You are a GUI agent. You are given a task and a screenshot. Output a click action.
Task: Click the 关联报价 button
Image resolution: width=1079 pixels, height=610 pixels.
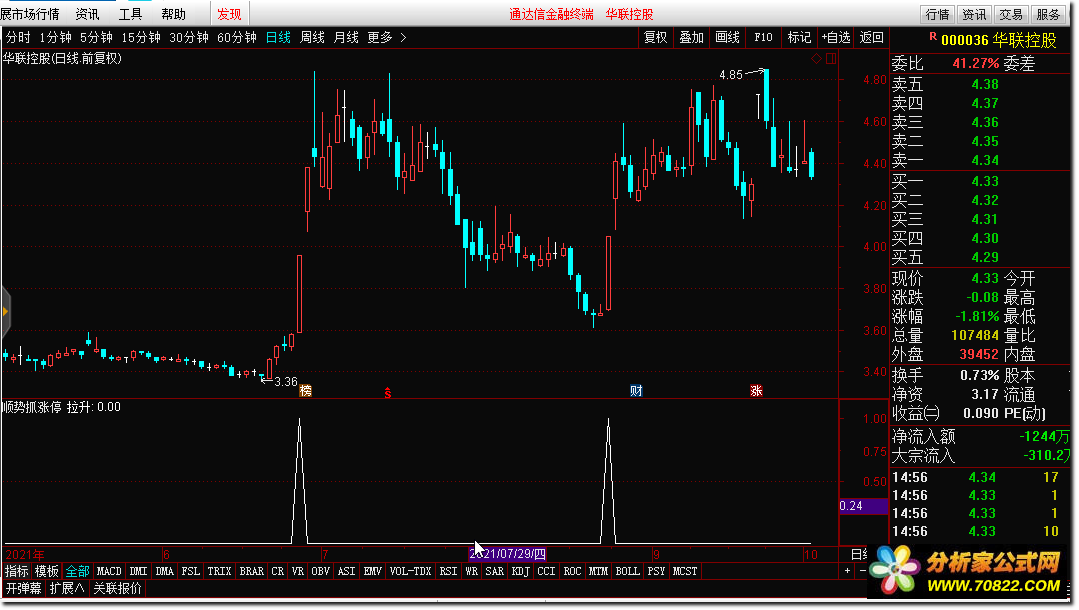117,588
